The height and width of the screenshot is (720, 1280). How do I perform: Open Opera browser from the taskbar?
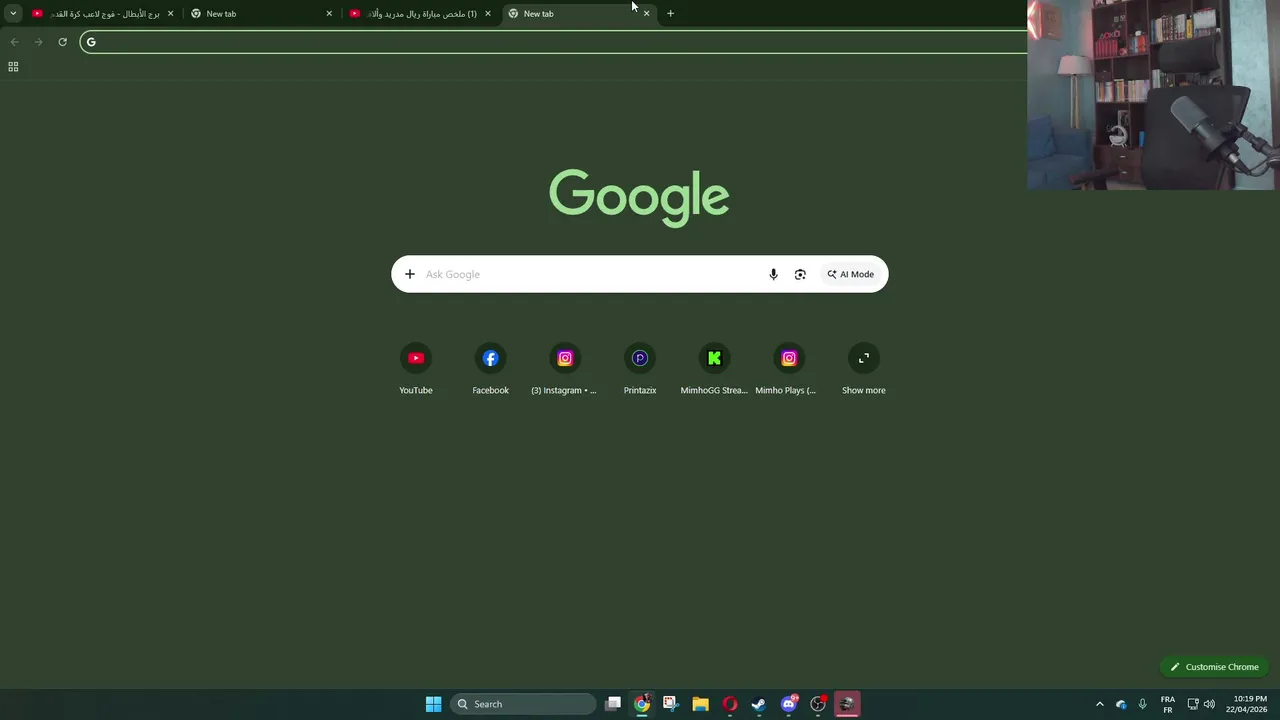(730, 704)
